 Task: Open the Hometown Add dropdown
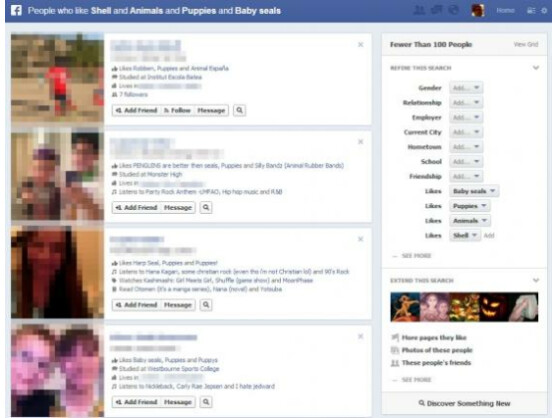coord(466,147)
